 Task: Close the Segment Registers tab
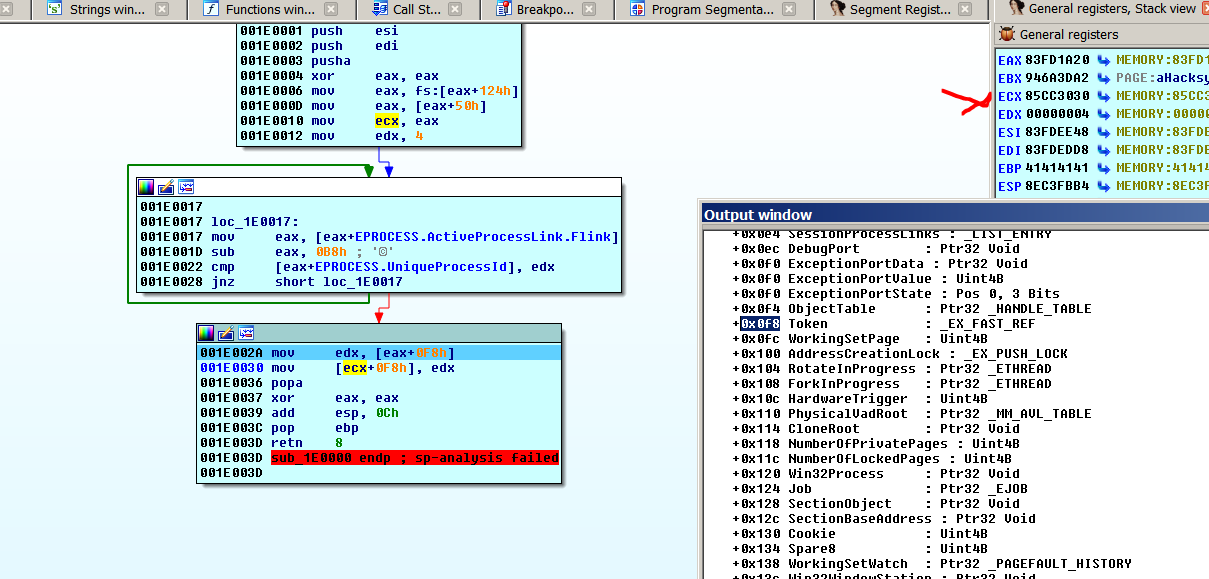[x=966, y=10]
